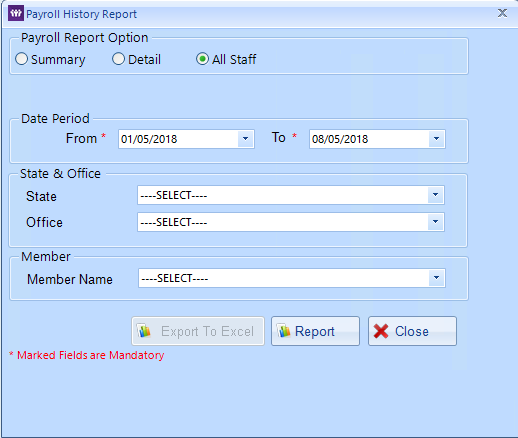Click the chart icon on Report button

click(284, 331)
